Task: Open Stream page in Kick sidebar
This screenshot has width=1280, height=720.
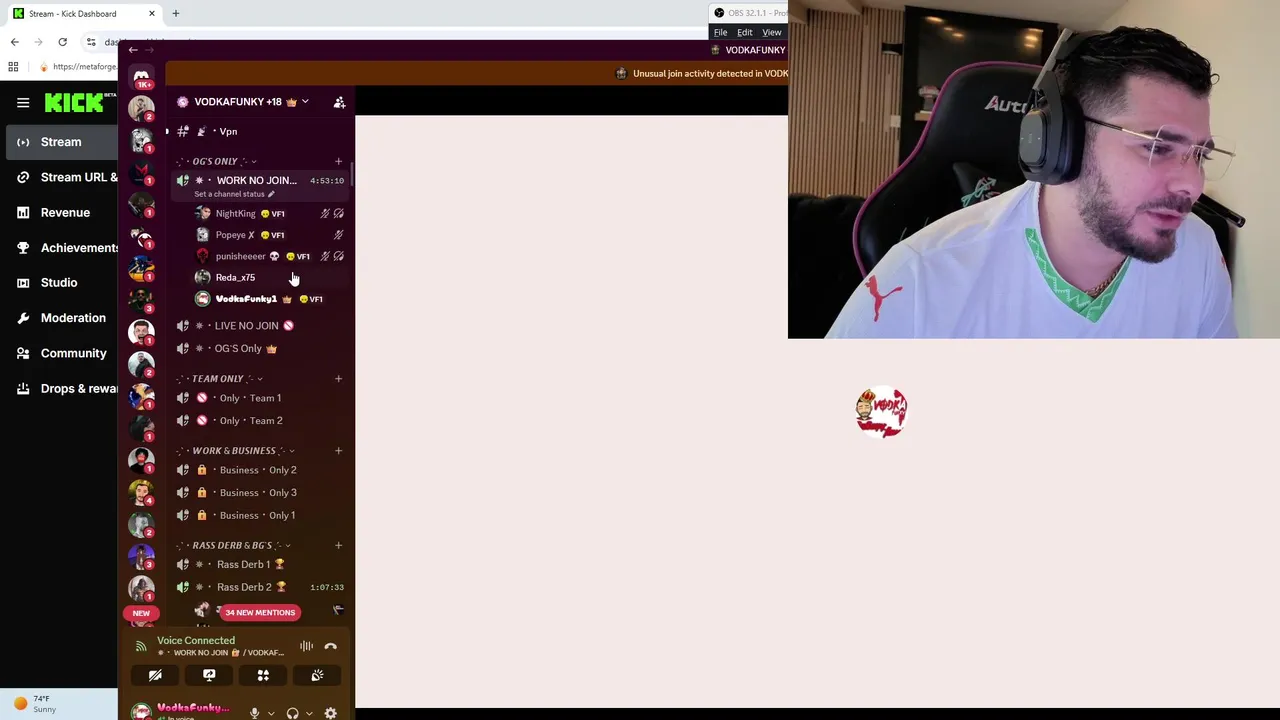Action: pos(62,142)
